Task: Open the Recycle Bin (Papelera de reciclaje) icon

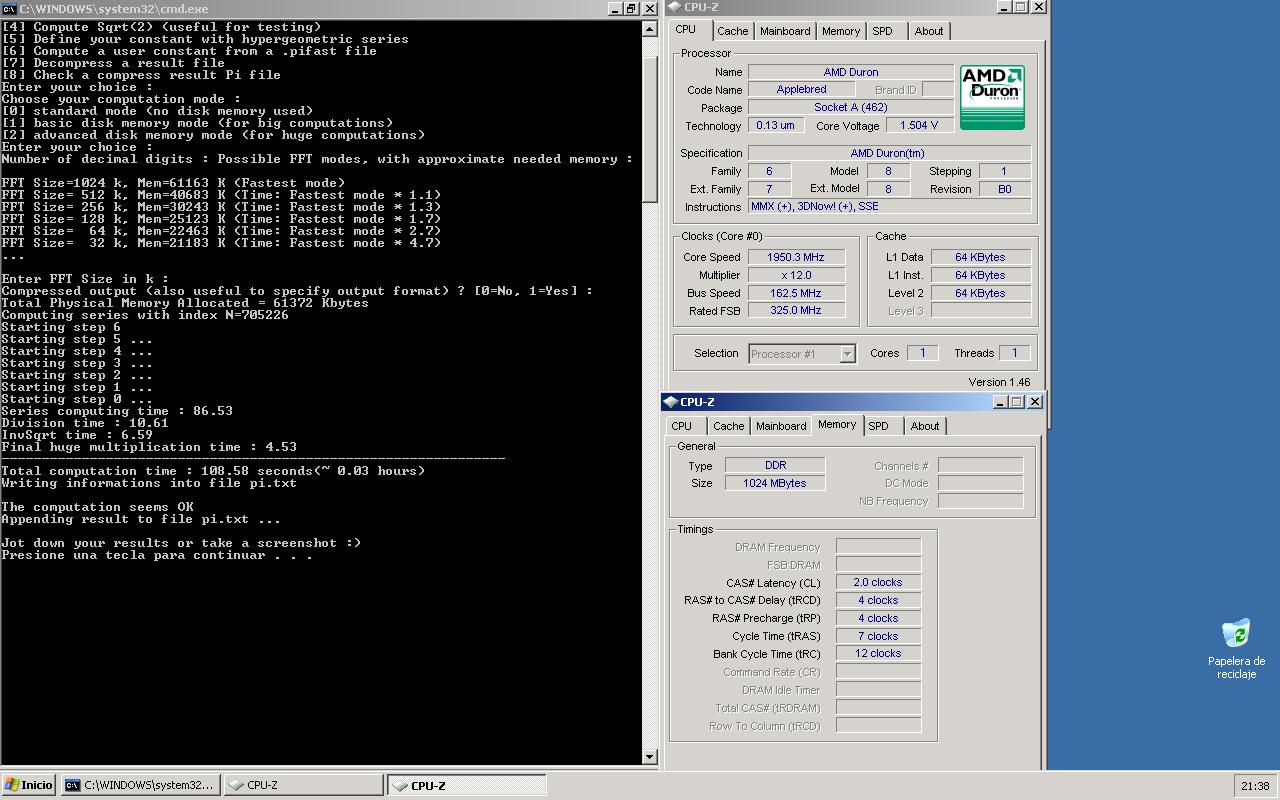Action: point(1236,648)
